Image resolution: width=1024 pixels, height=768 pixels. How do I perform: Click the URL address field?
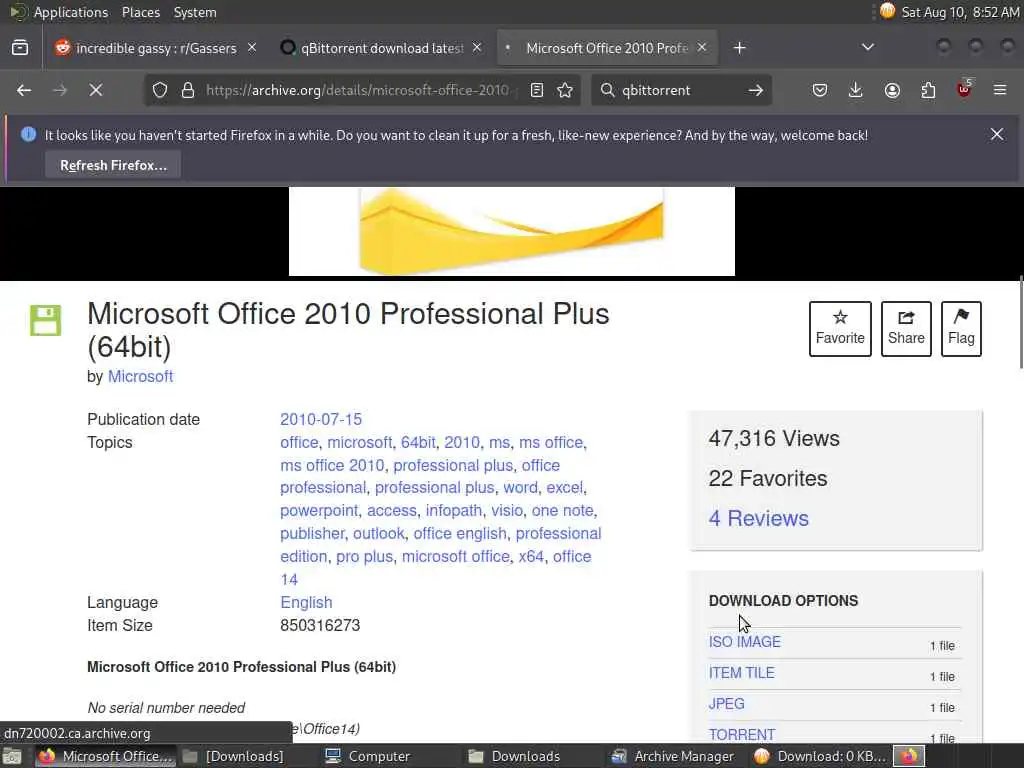pyautogui.click(x=358, y=90)
